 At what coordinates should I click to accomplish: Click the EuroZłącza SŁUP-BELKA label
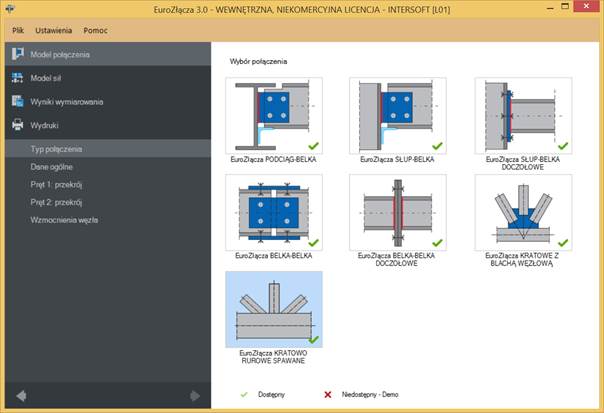[x=397, y=159]
